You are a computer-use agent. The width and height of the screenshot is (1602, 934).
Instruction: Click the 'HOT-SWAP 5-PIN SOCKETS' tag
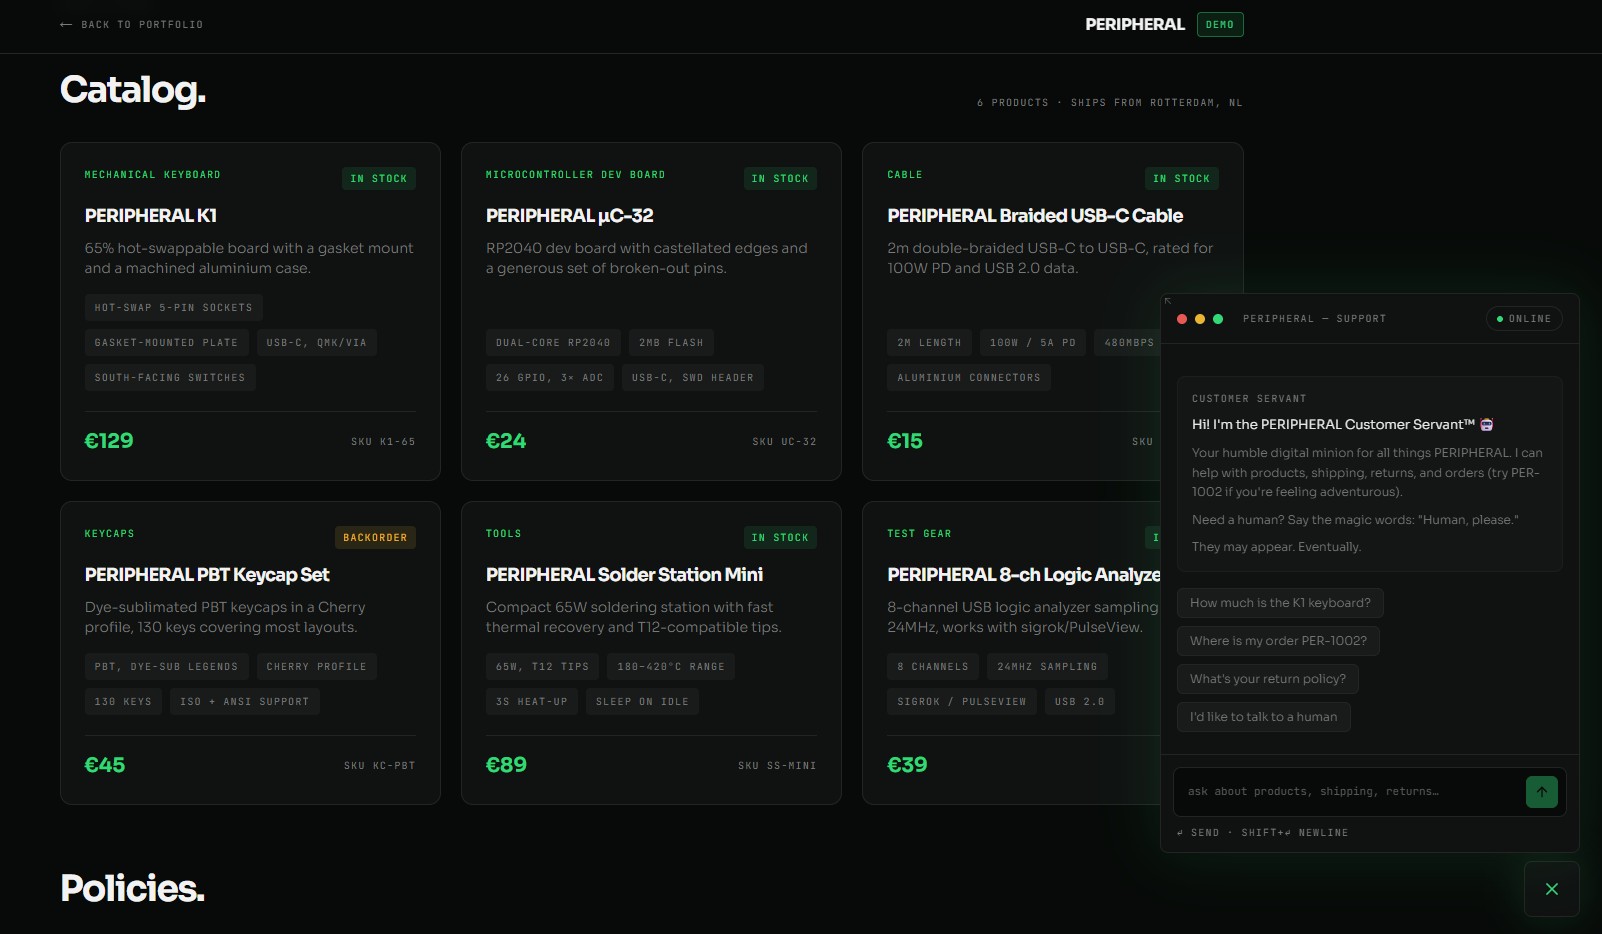coord(173,308)
